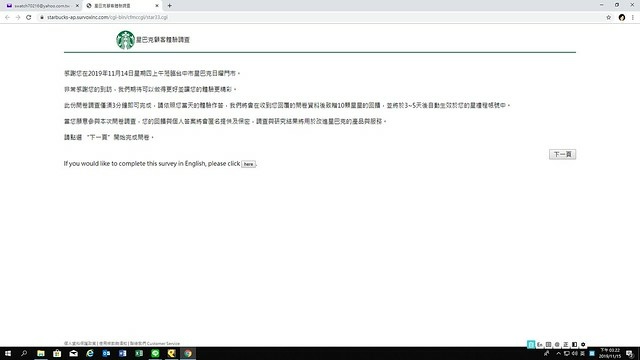The image size is (640, 360).
Task: Open the yellow app on taskbar
Action: click(171, 353)
